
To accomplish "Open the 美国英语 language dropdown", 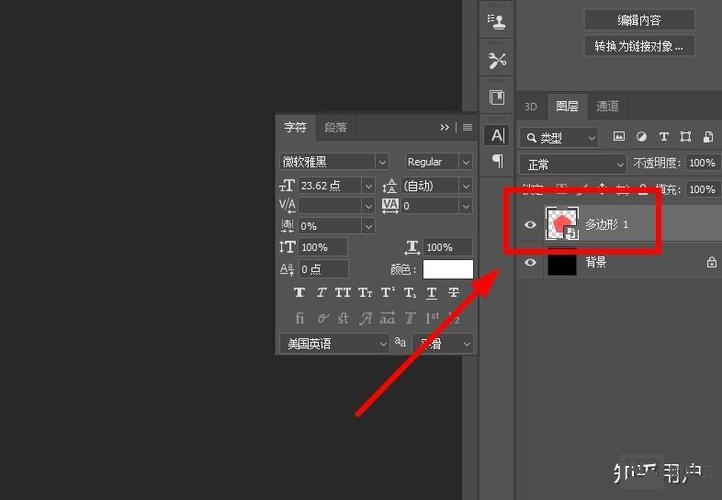I will pyautogui.click(x=334, y=343).
